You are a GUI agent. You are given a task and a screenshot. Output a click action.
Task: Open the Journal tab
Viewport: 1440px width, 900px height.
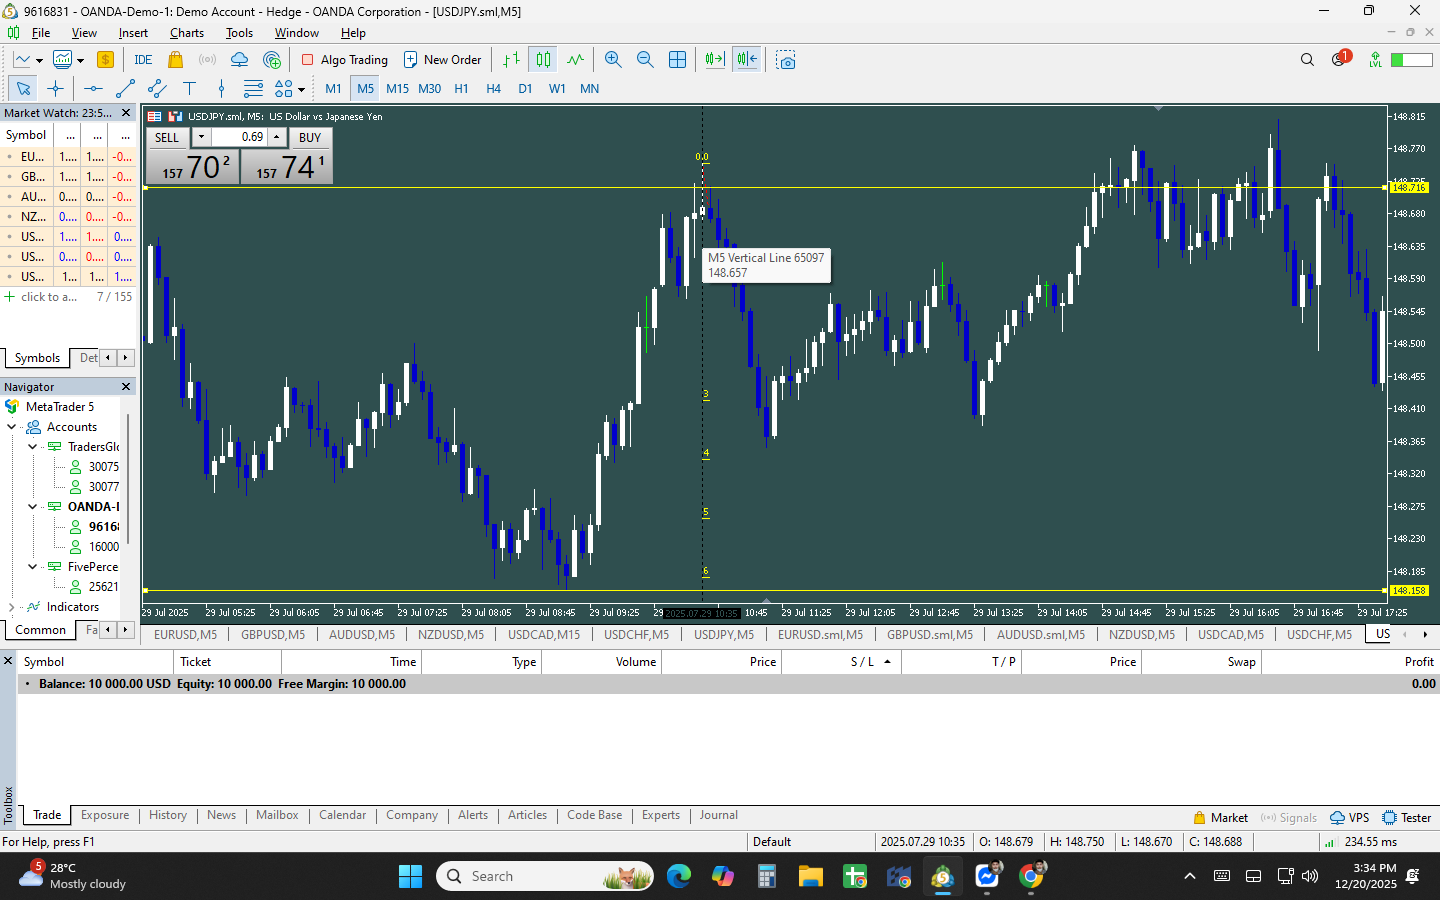point(718,815)
